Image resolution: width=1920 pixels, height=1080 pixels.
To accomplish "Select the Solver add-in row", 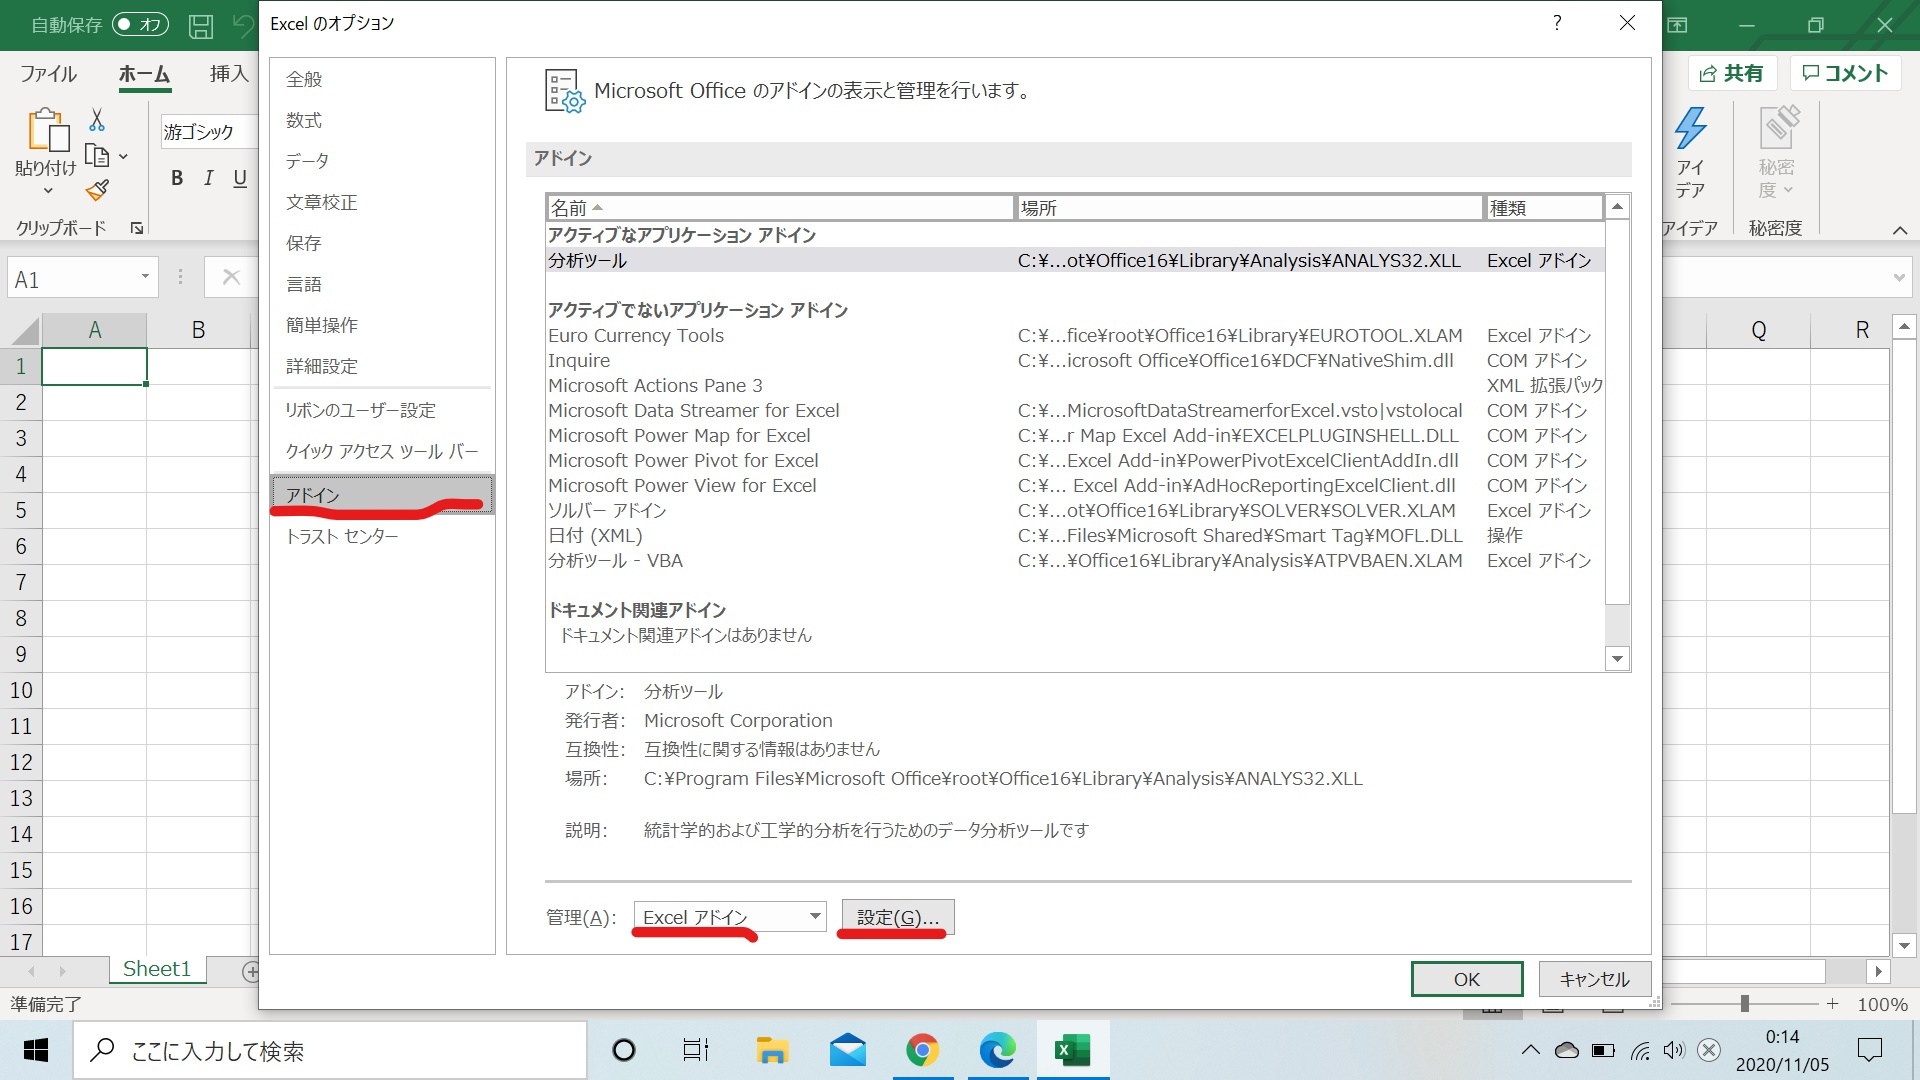I will (x=606, y=511).
